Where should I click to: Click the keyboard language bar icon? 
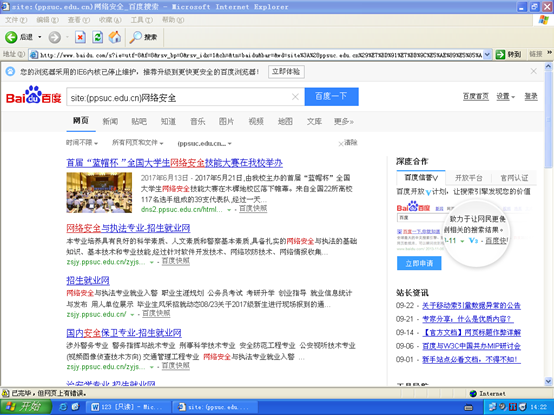pyautogui.click(x=468, y=408)
